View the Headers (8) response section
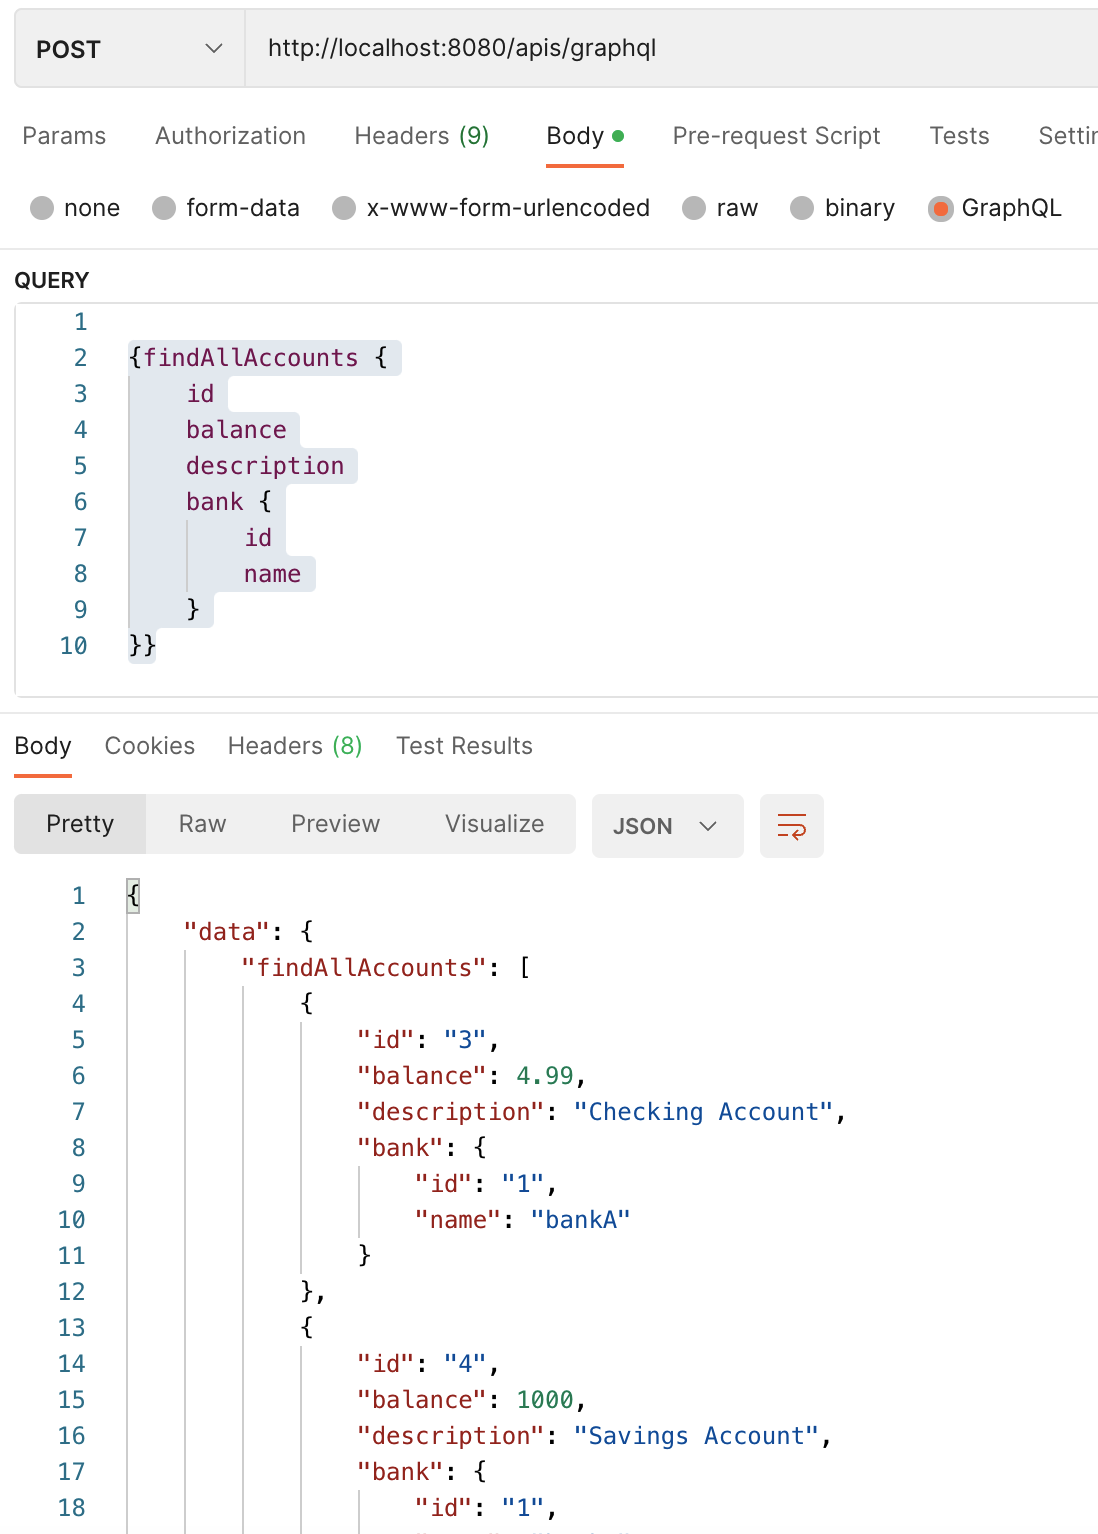 coord(293,745)
